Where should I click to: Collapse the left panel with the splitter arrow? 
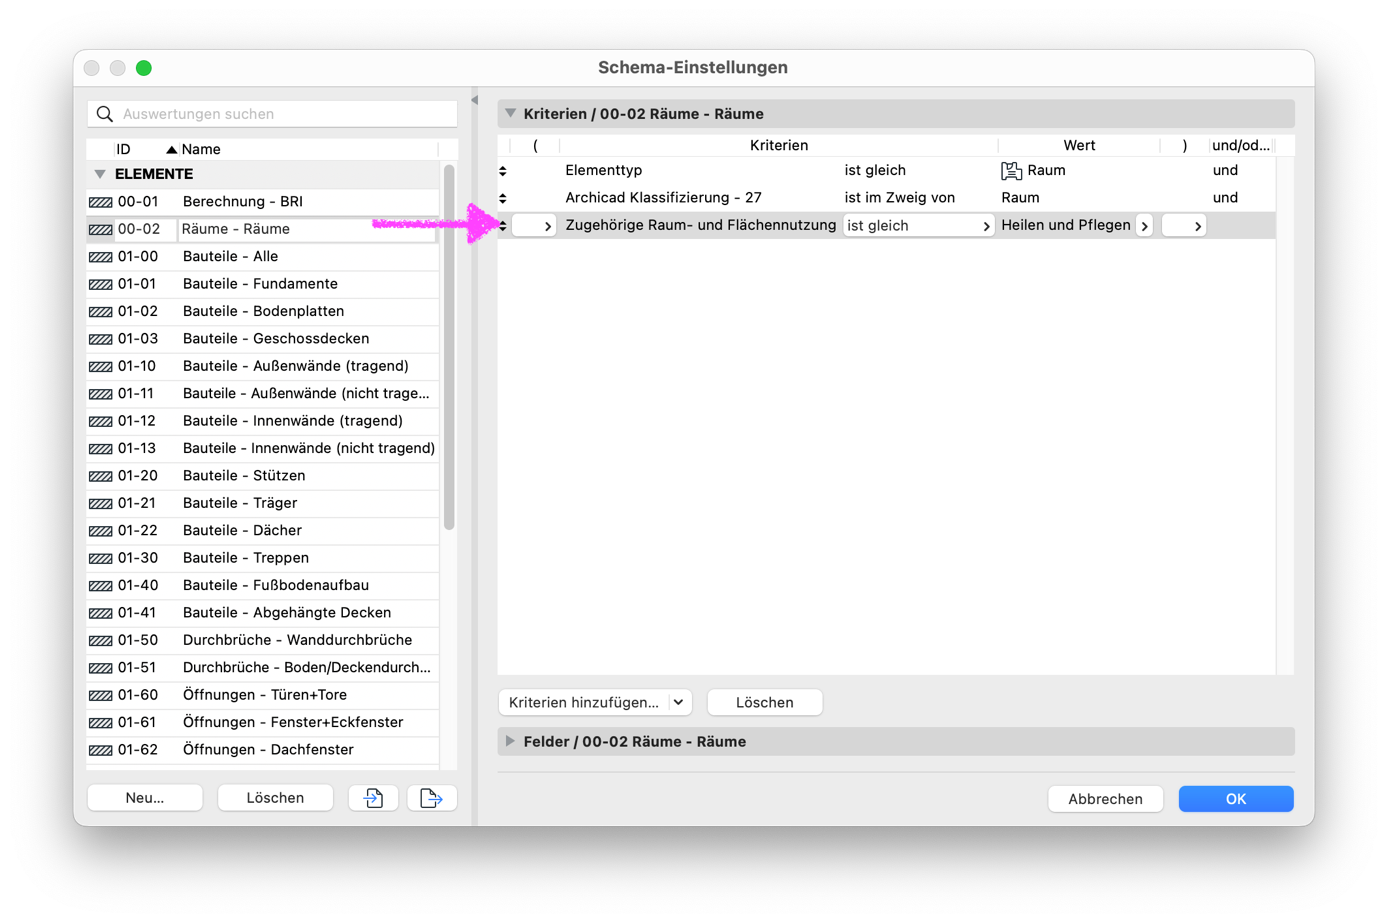[x=475, y=100]
